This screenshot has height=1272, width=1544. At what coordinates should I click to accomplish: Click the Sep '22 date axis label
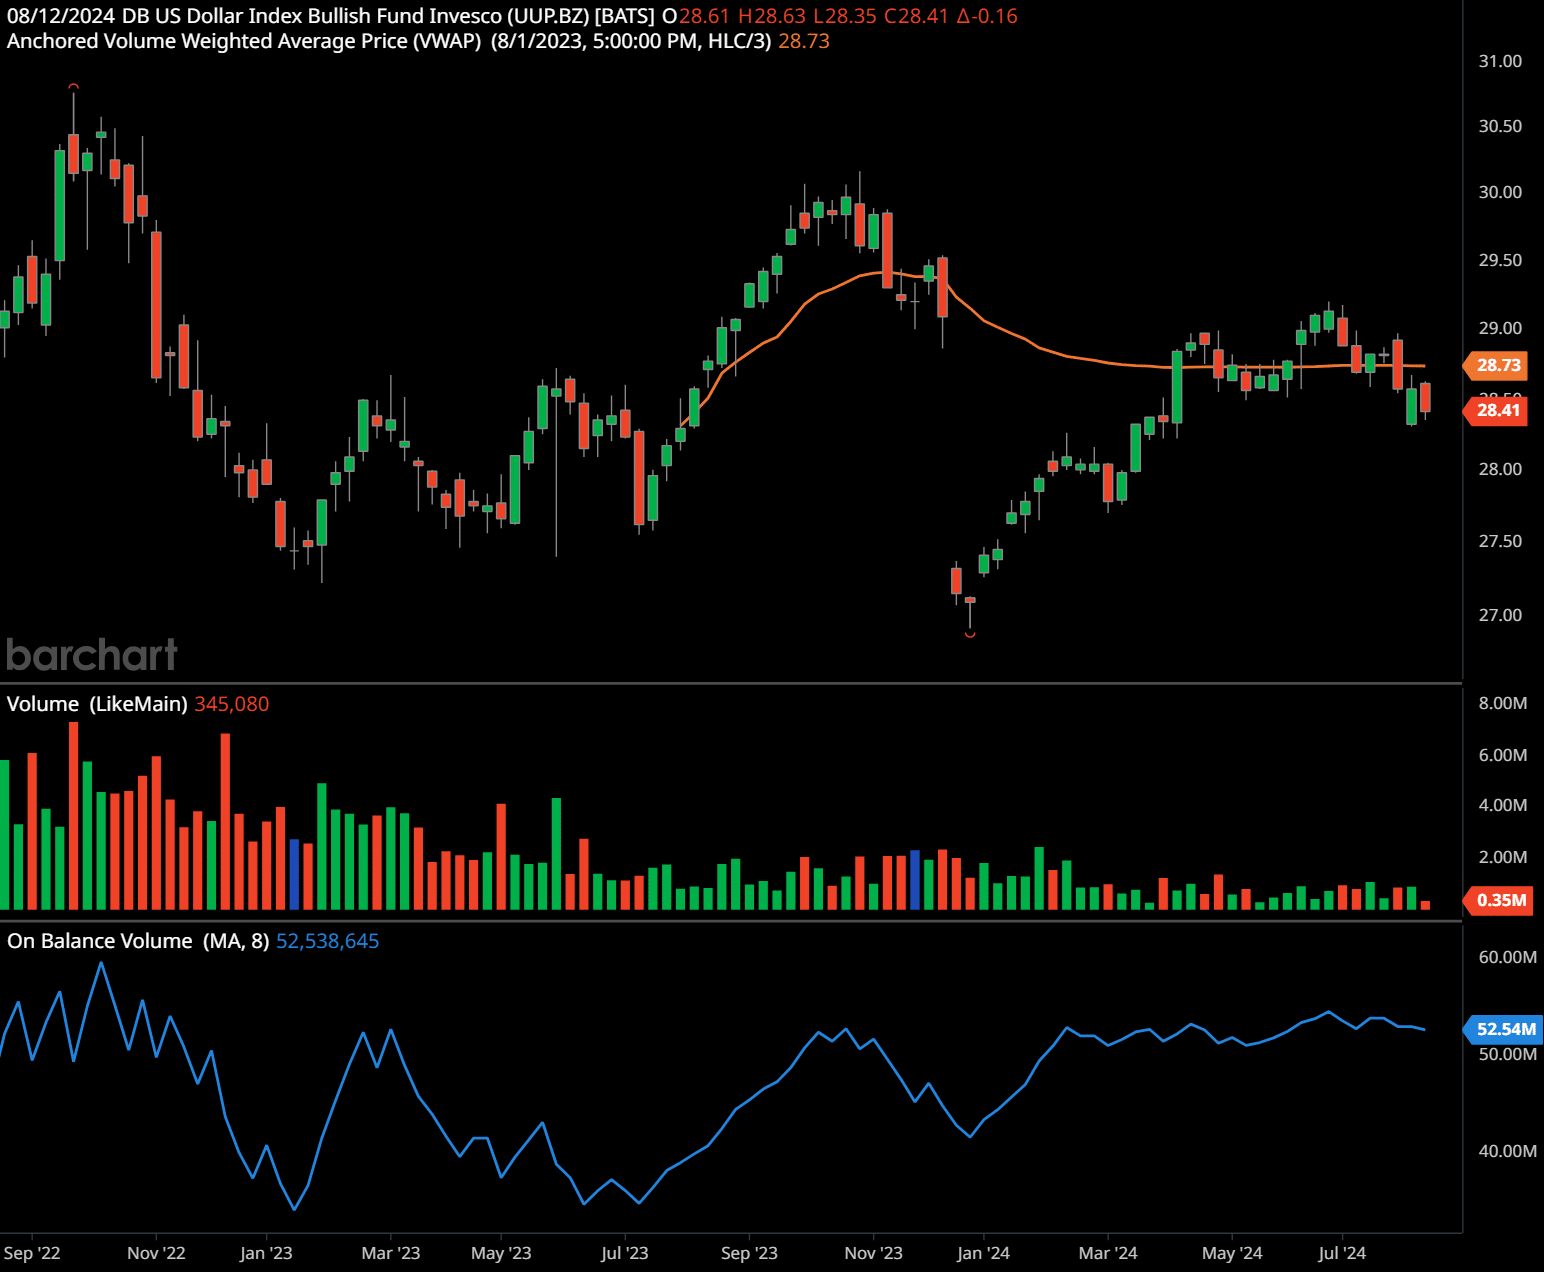(x=32, y=1253)
